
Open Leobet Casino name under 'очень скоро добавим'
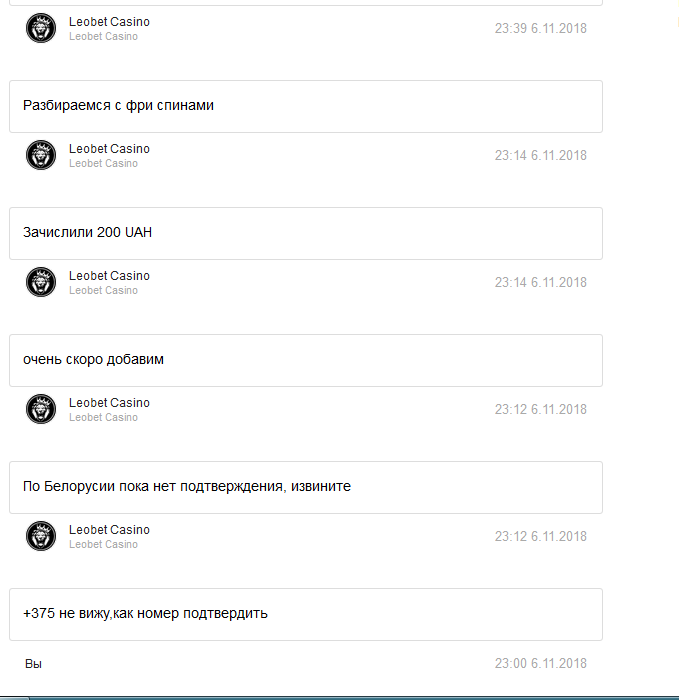109,403
